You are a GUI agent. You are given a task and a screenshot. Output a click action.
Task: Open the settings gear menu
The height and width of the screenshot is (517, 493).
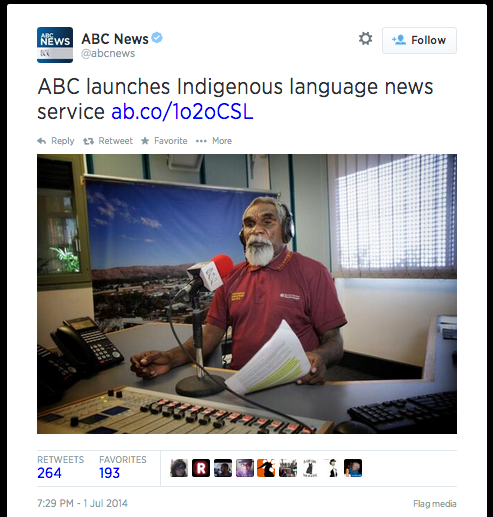[x=365, y=39]
